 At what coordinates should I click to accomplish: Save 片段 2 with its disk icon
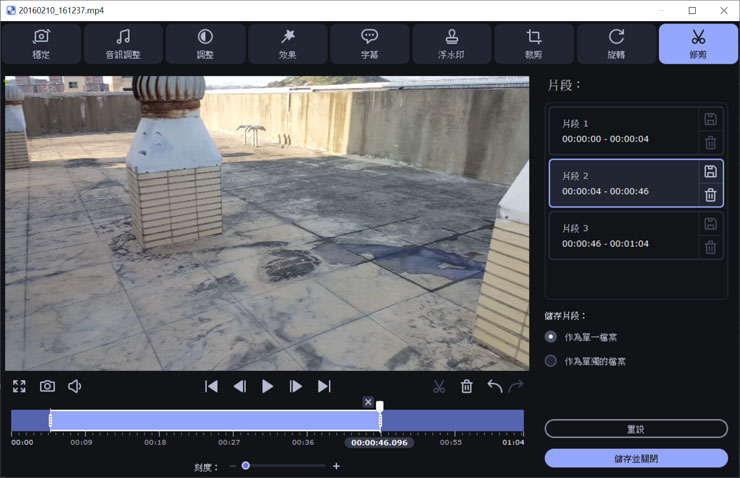point(710,171)
